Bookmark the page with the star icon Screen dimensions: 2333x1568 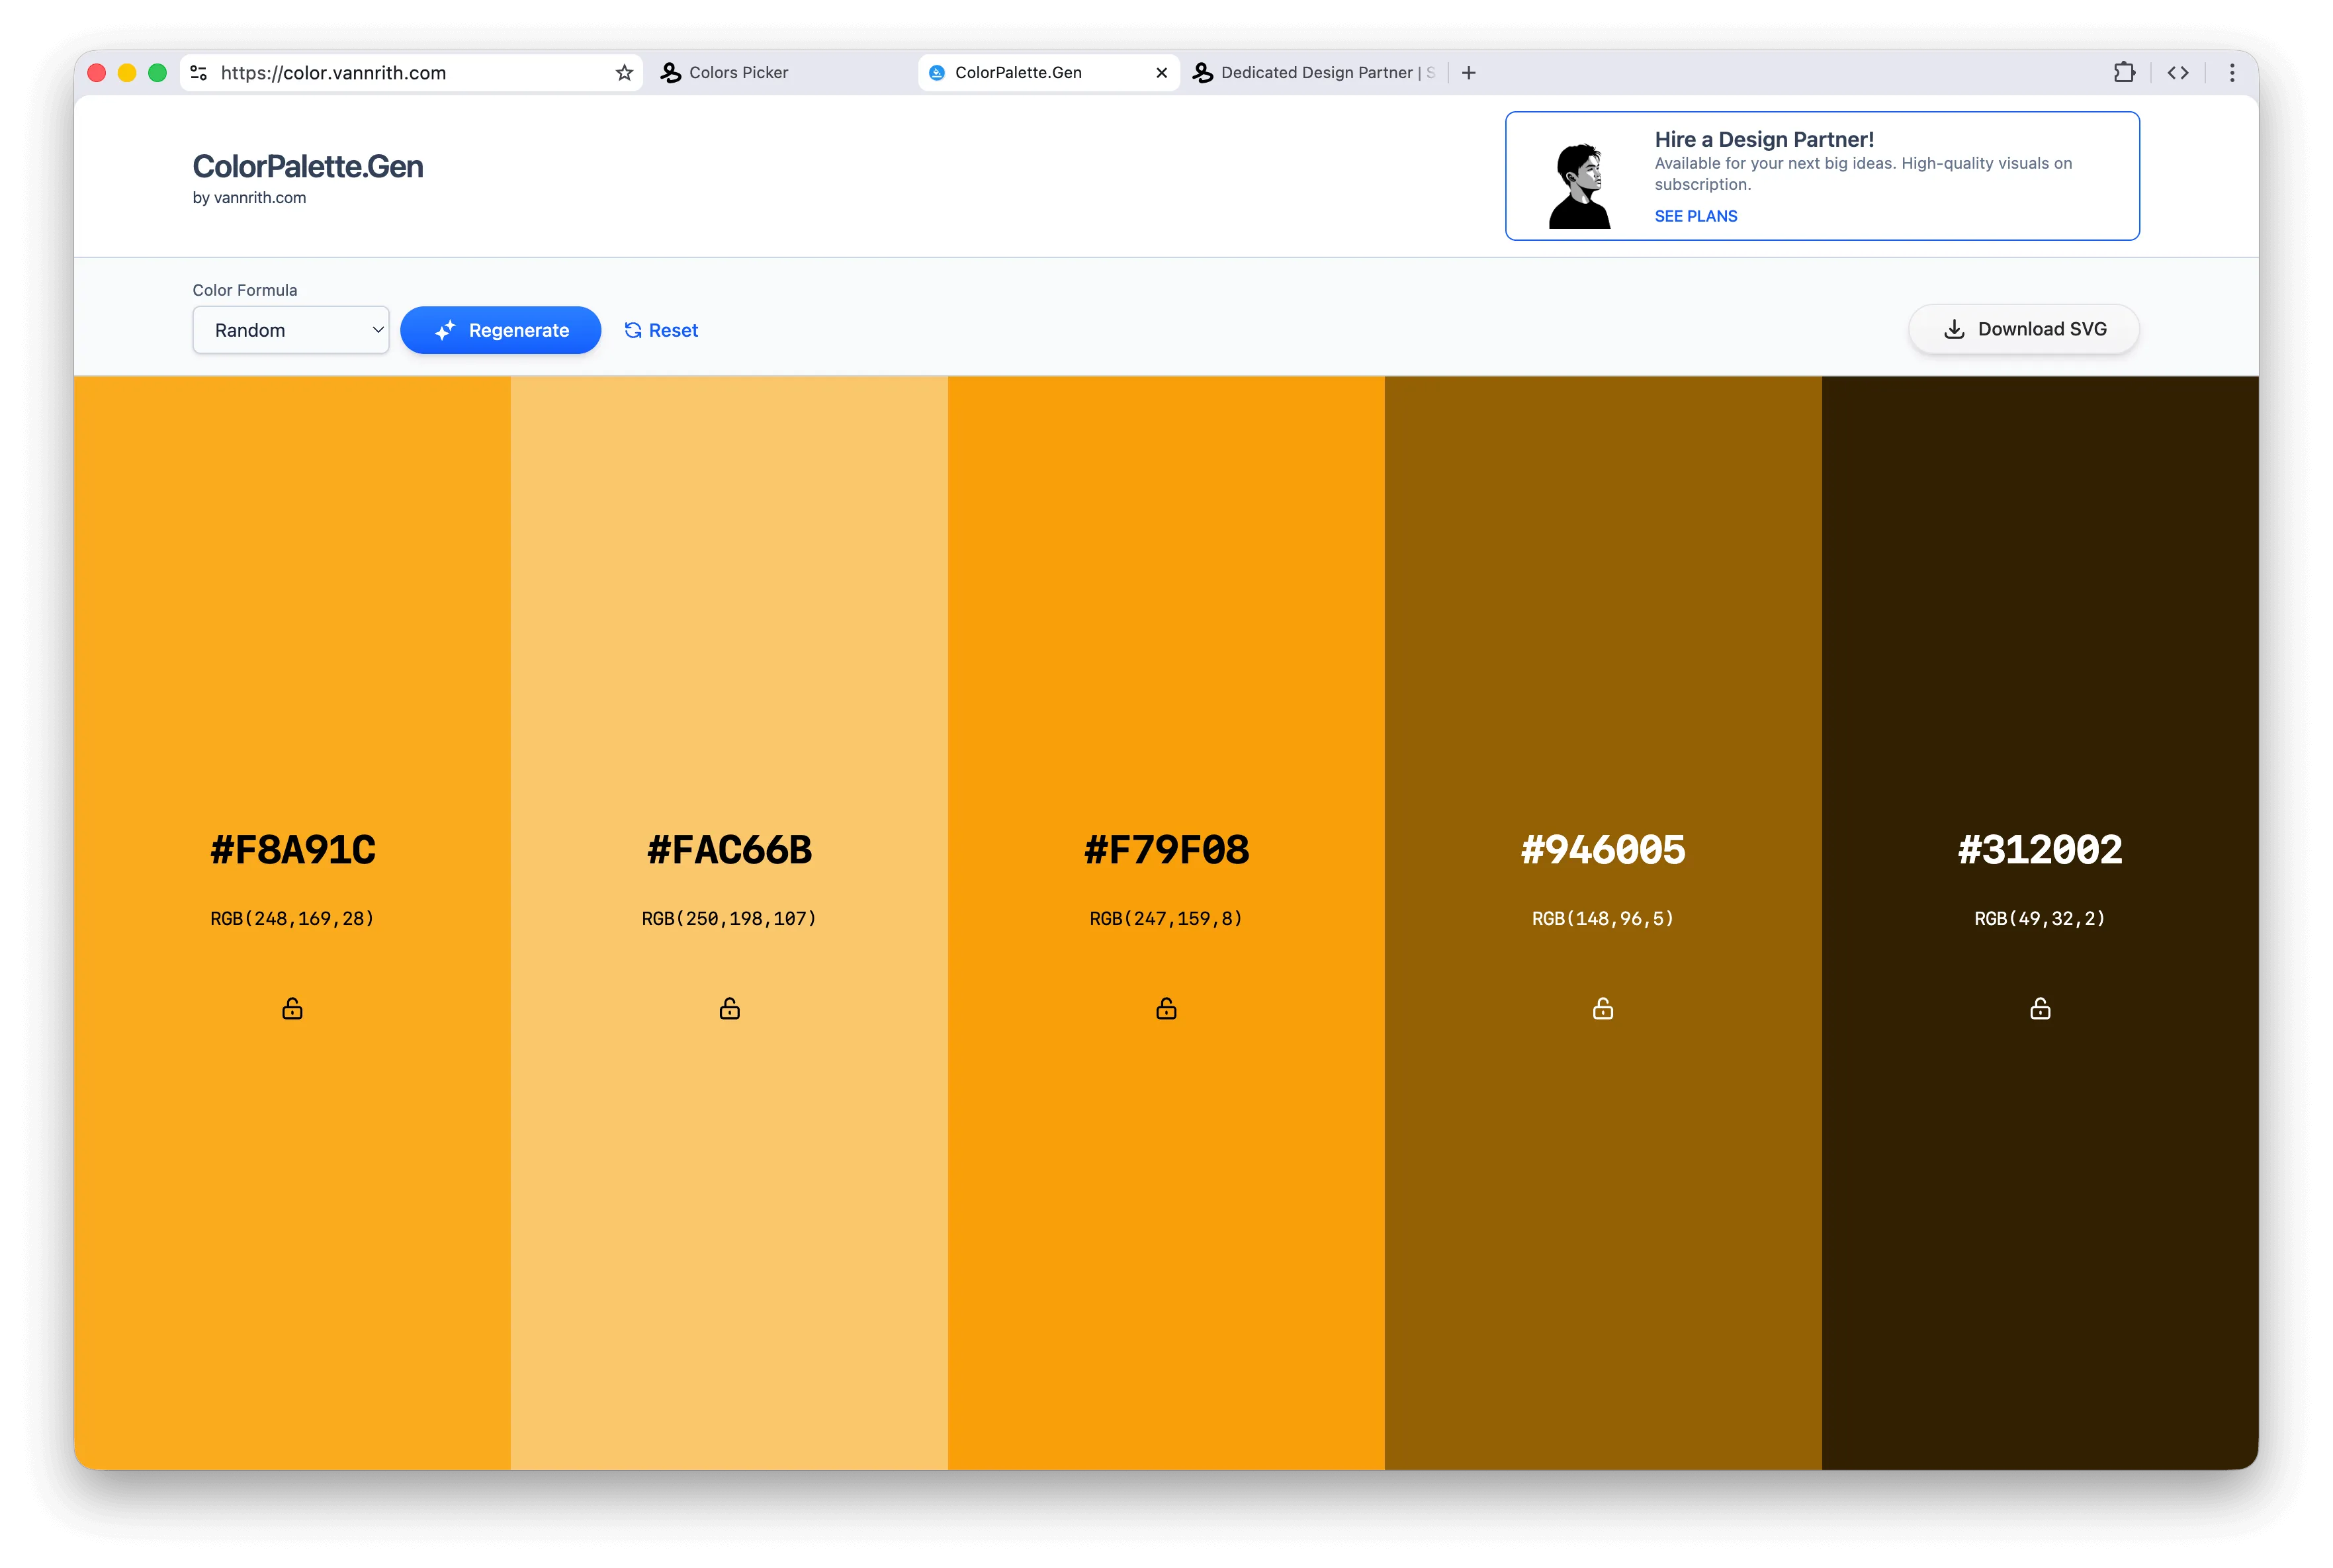624,72
